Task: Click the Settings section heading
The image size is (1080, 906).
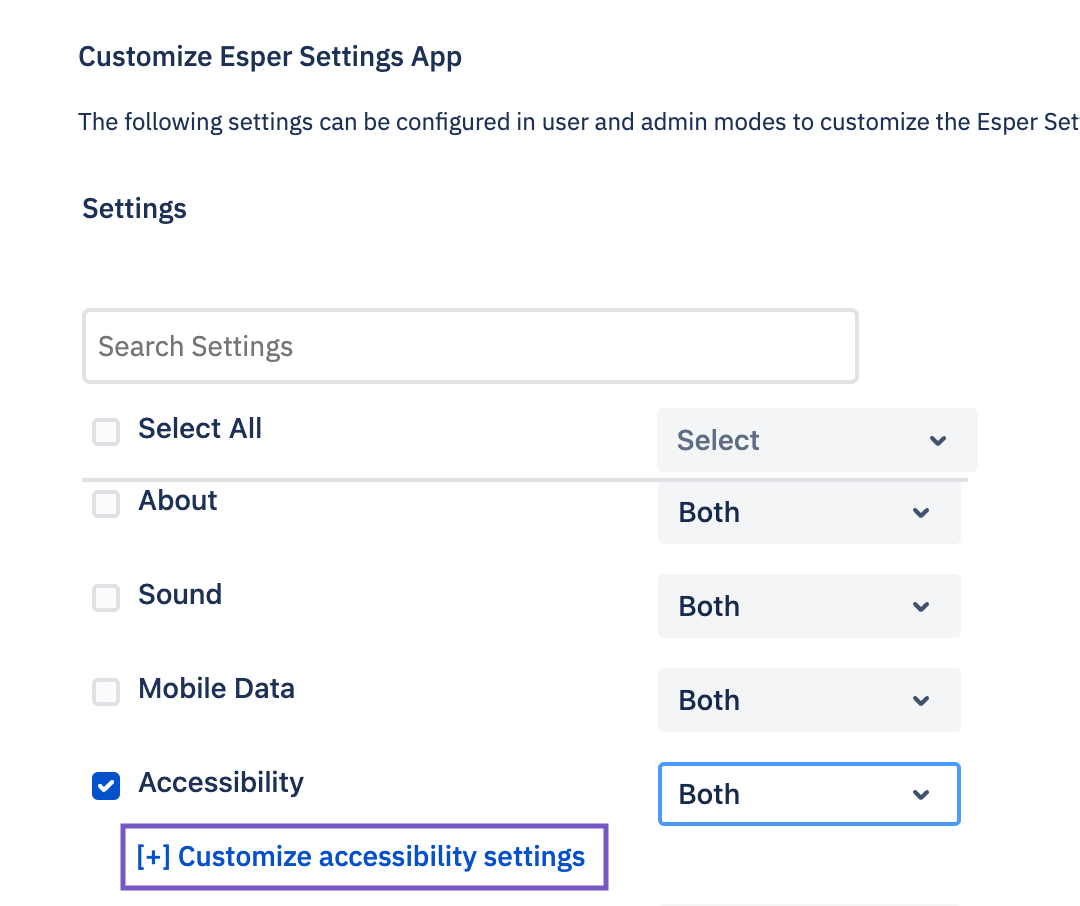Action: (134, 209)
